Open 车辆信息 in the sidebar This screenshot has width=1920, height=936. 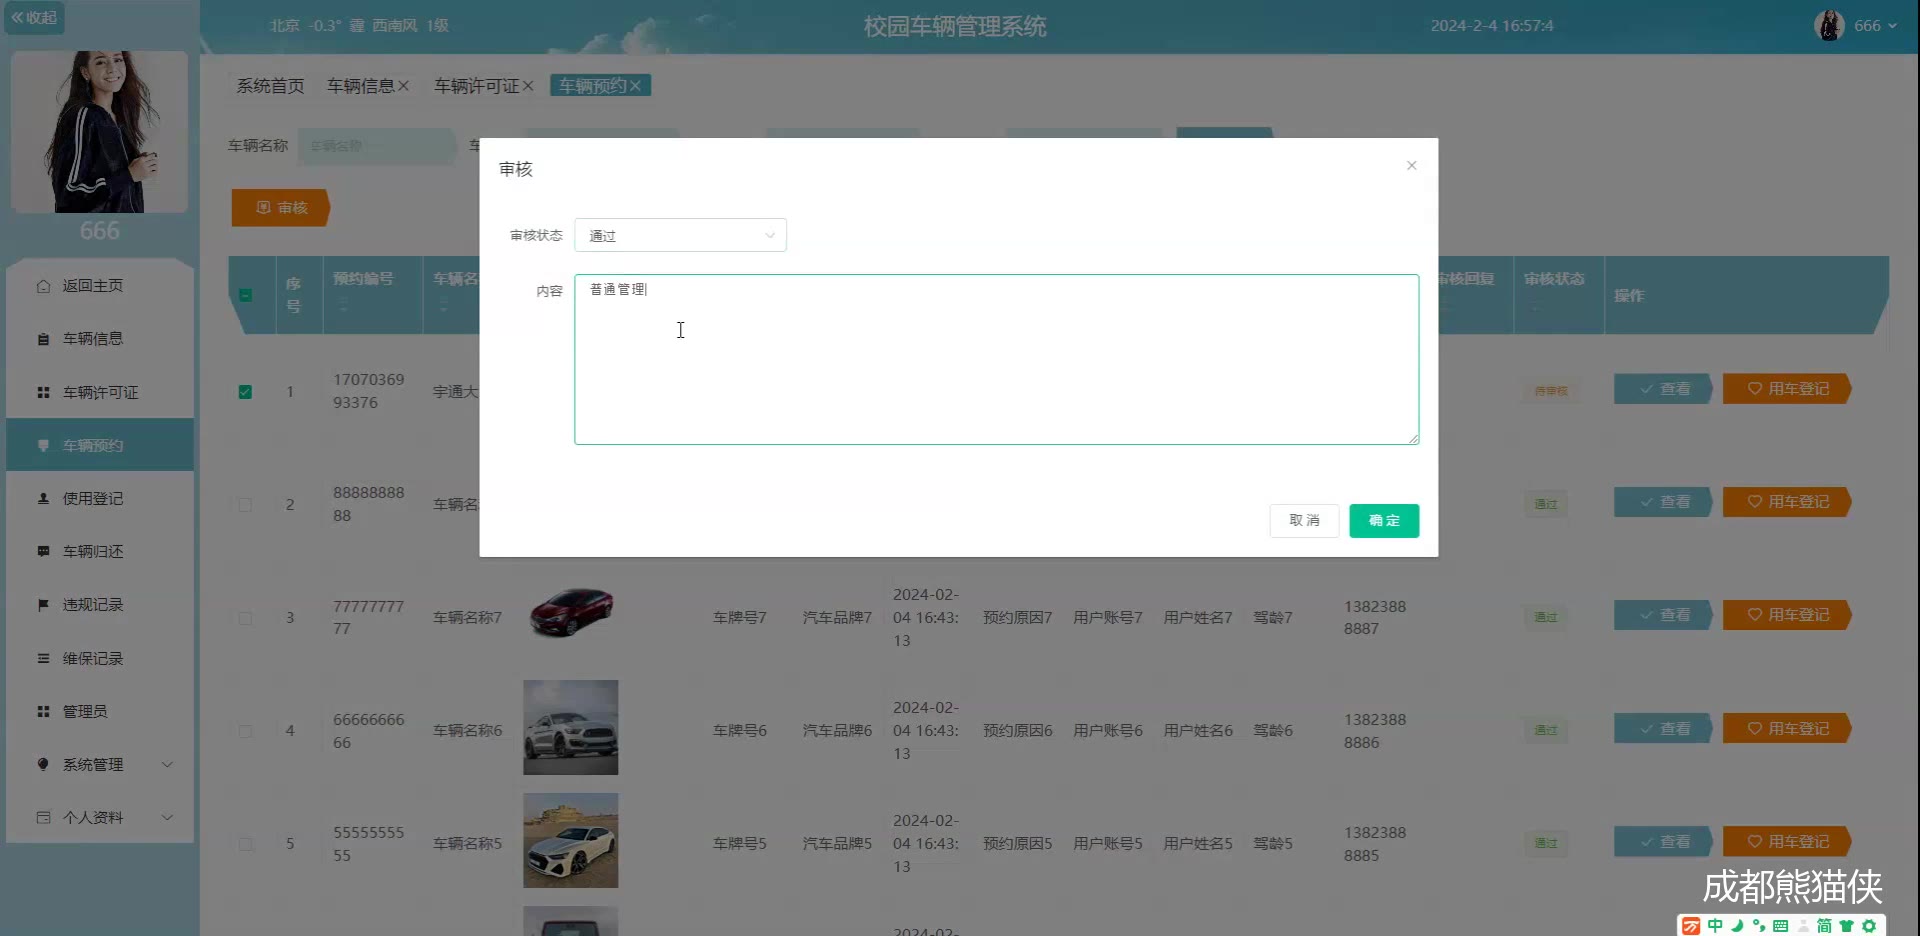(100, 339)
